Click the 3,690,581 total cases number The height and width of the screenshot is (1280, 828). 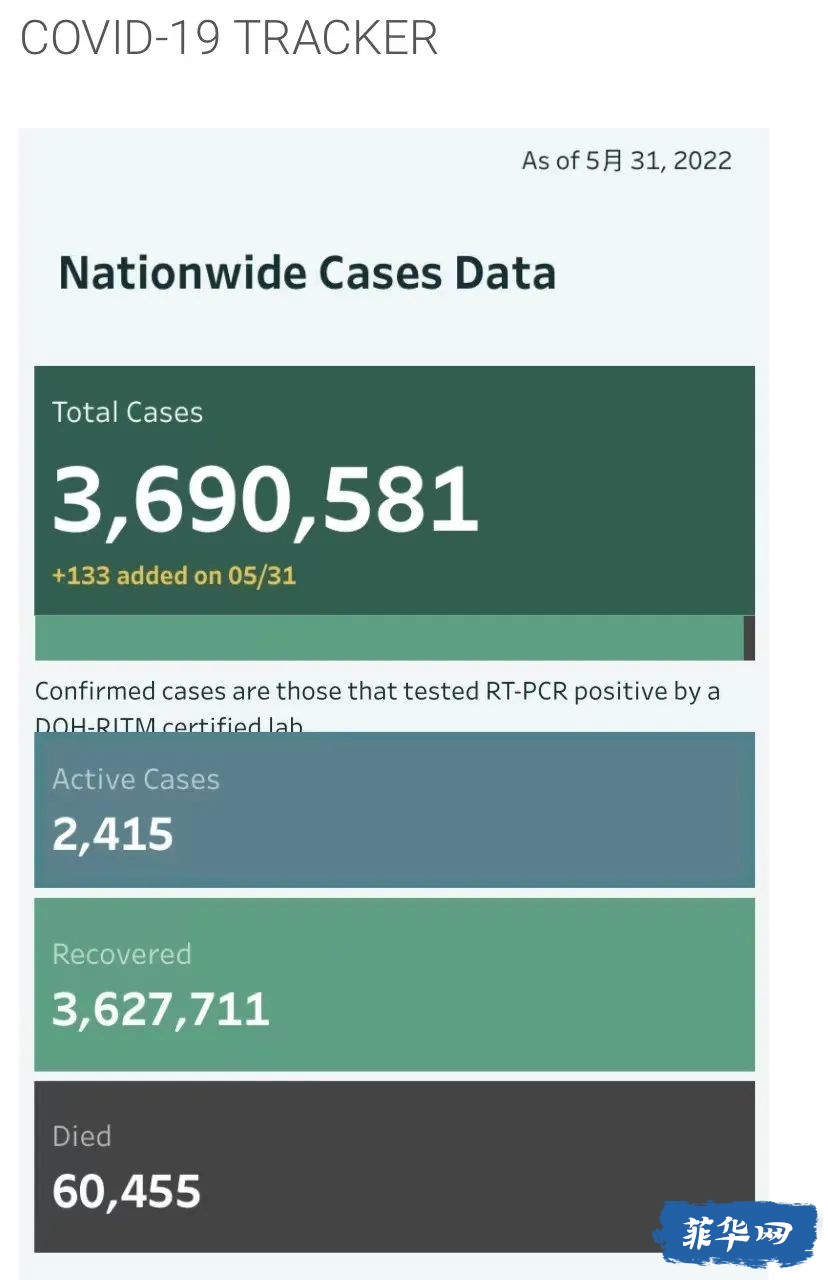265,499
